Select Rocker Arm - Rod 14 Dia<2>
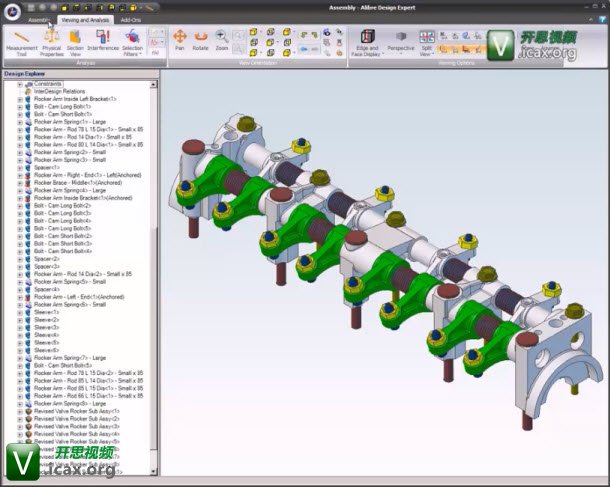610x487 pixels. point(83,274)
